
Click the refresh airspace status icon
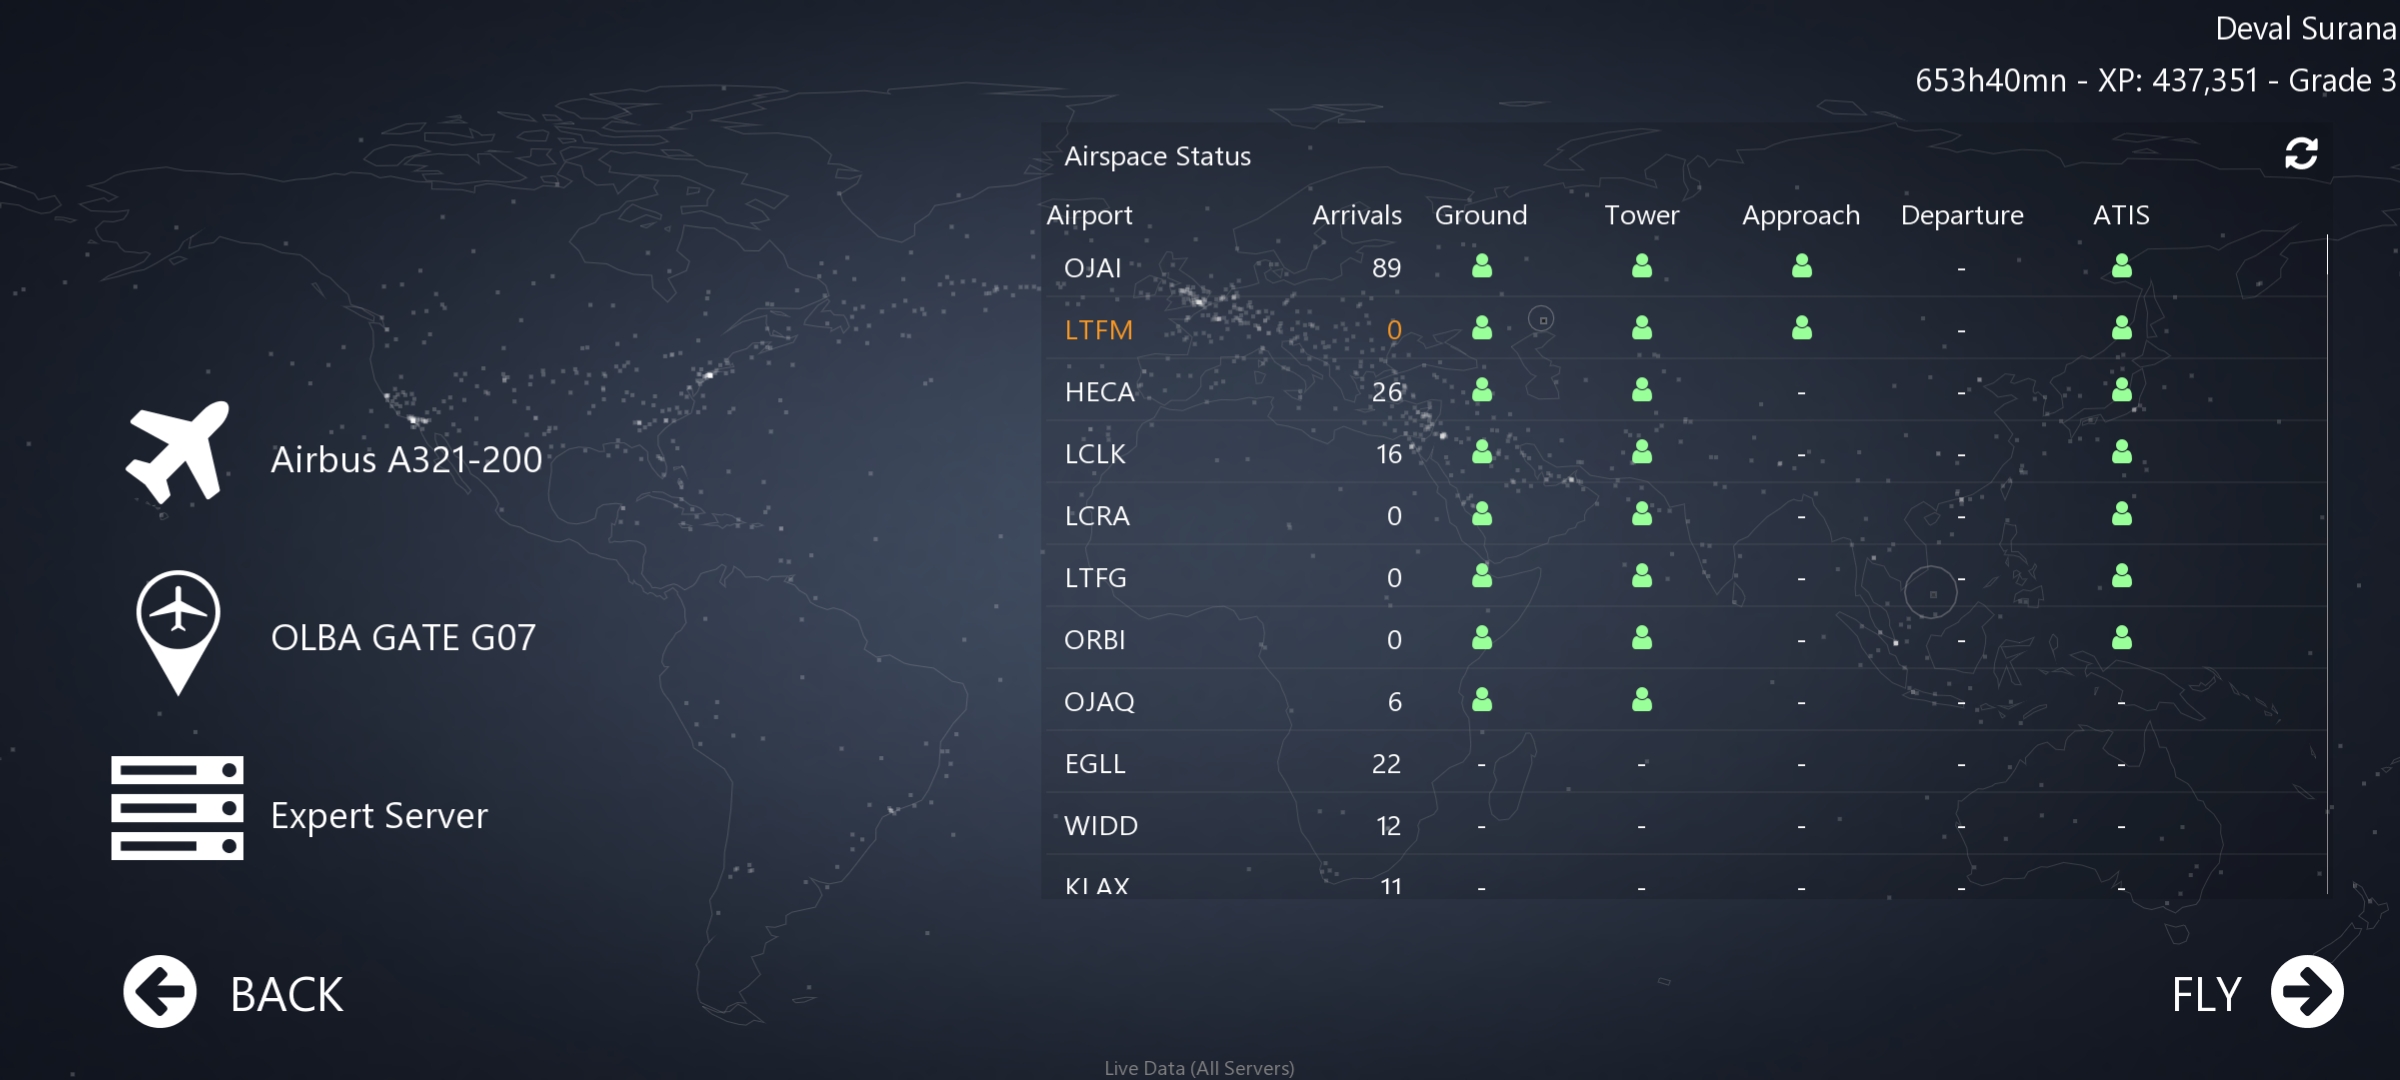point(2301,154)
